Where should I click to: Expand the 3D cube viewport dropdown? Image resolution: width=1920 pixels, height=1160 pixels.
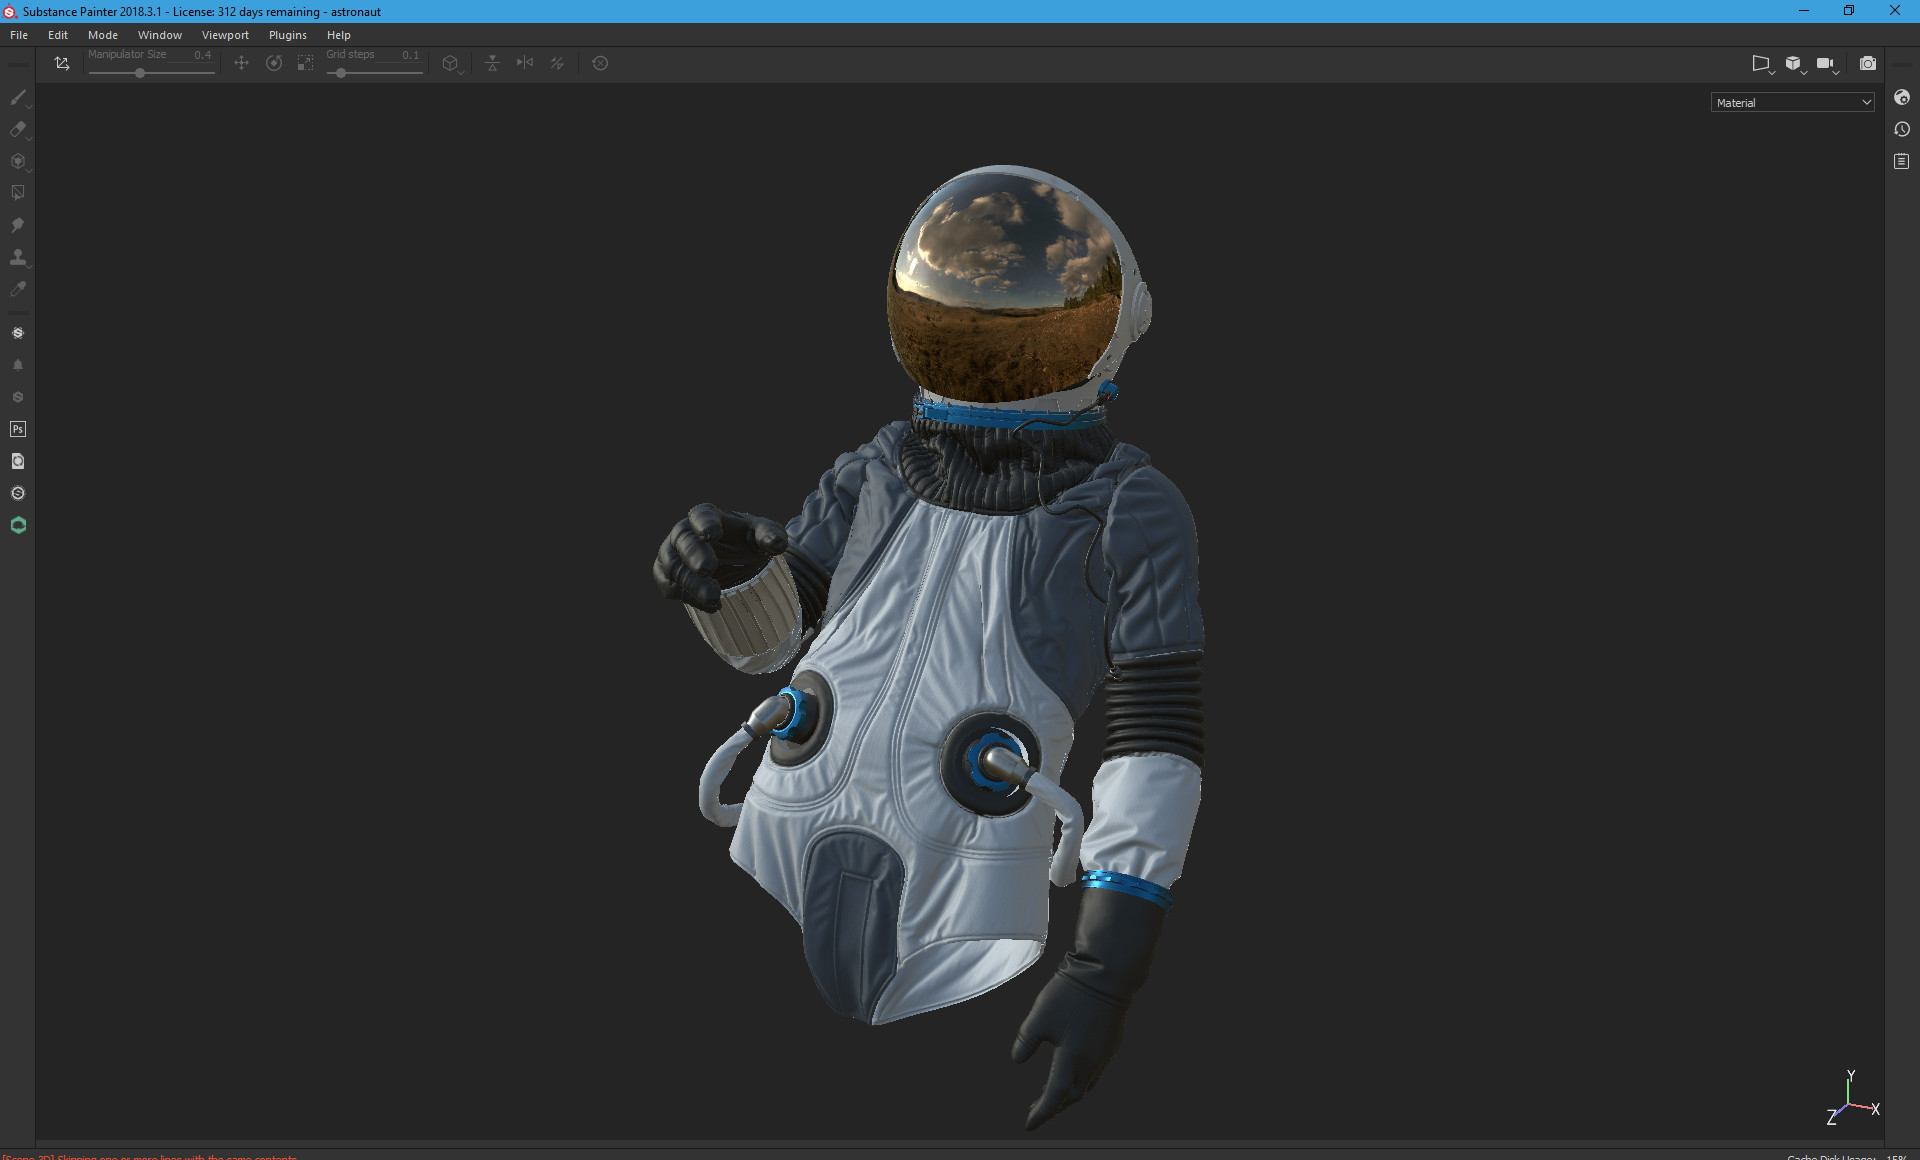point(1795,64)
